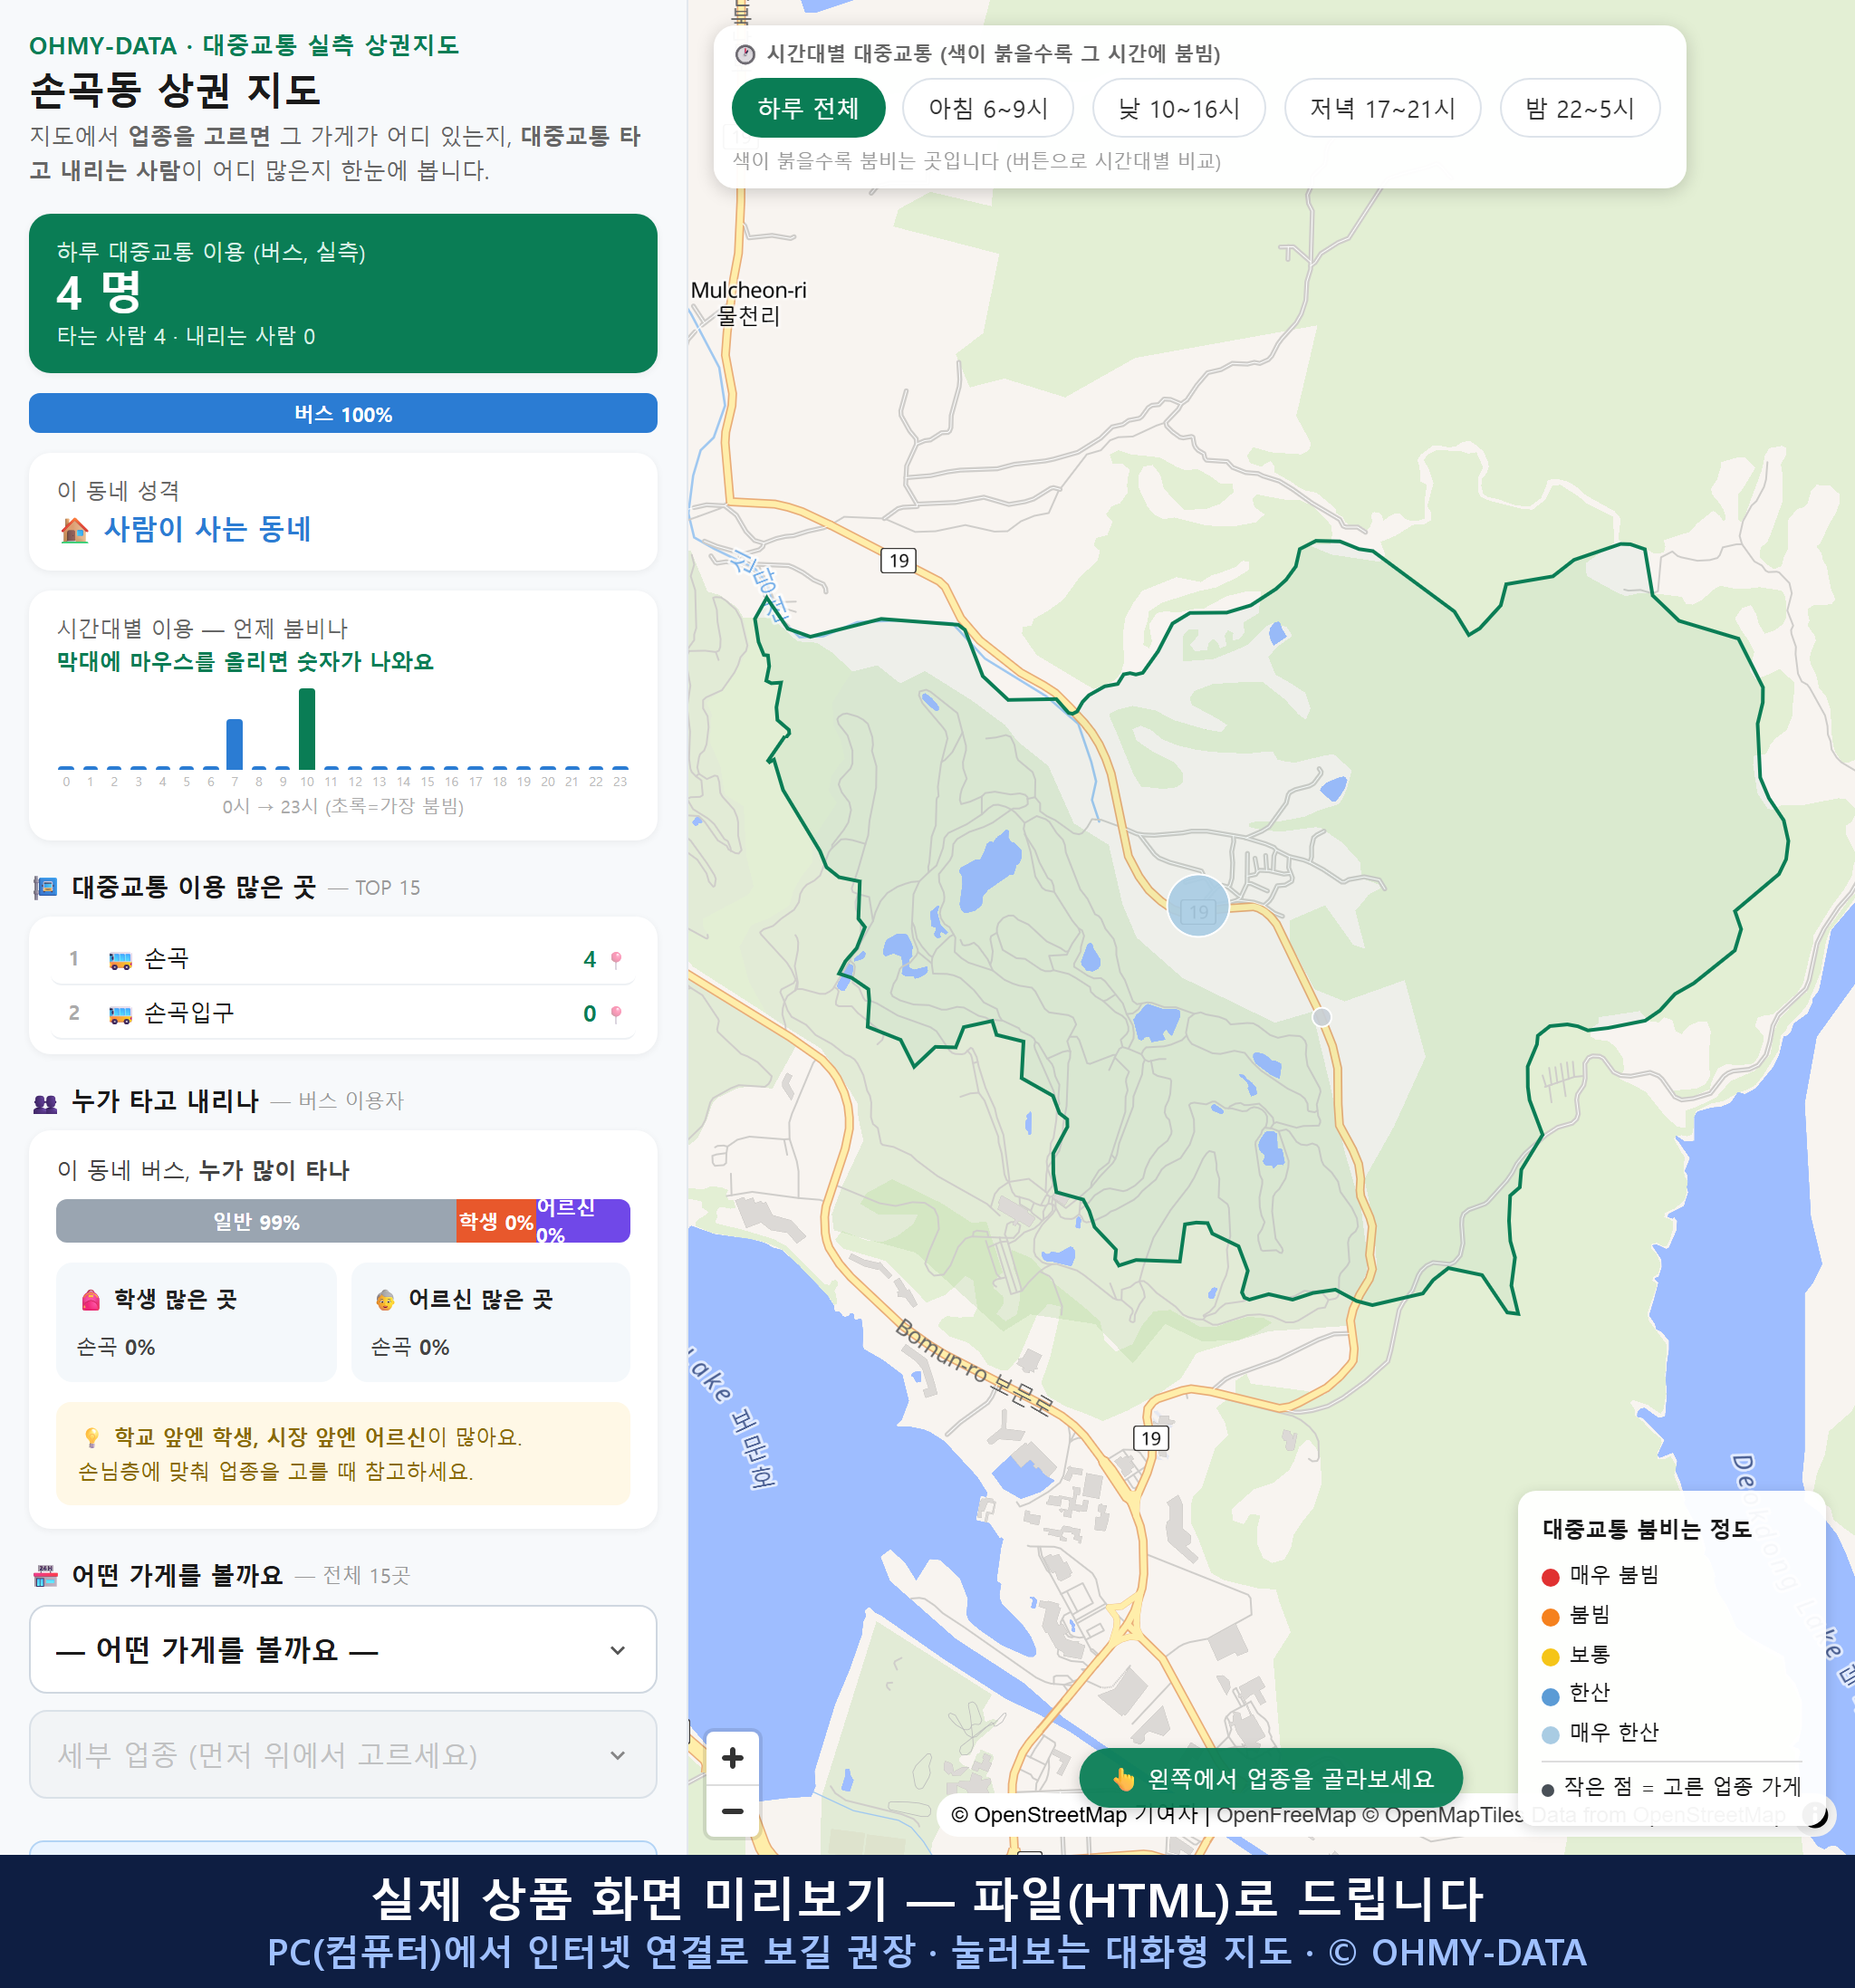Open the OpenFreeMap attribution link
Screen dimensions: 1855x1988
(1285, 1815)
